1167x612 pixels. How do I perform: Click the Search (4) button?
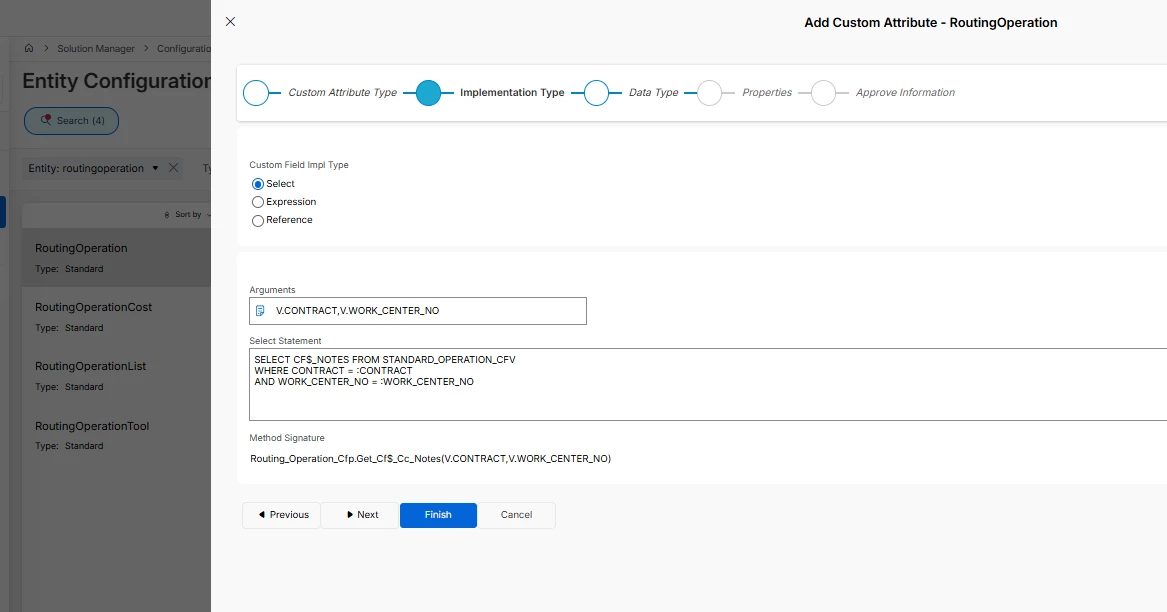coord(71,121)
